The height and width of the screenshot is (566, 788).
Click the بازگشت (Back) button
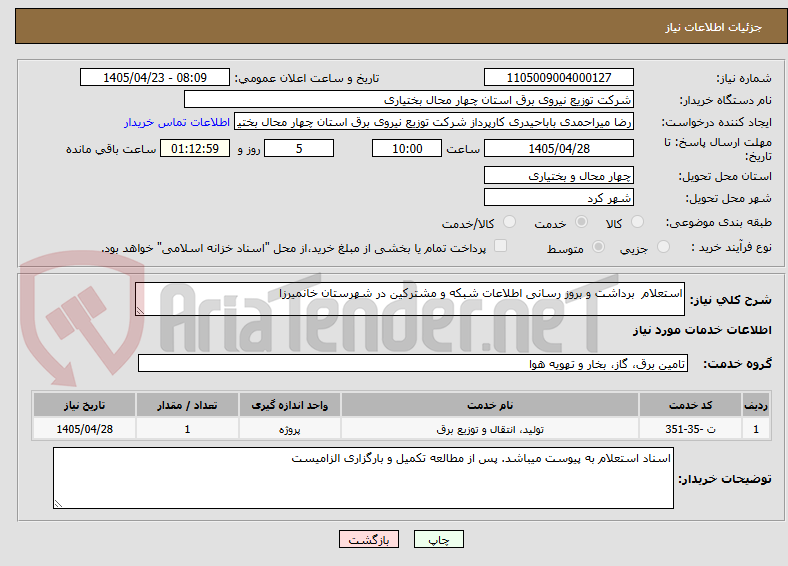point(369,539)
